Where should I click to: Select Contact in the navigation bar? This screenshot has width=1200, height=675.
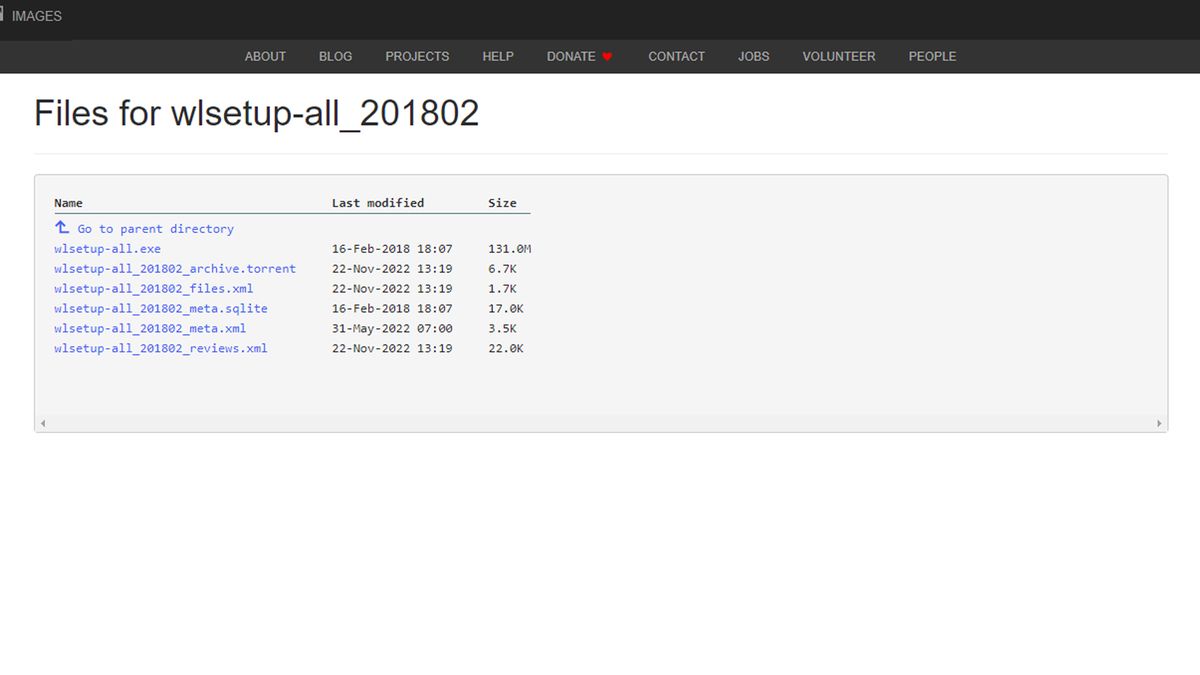[676, 57]
